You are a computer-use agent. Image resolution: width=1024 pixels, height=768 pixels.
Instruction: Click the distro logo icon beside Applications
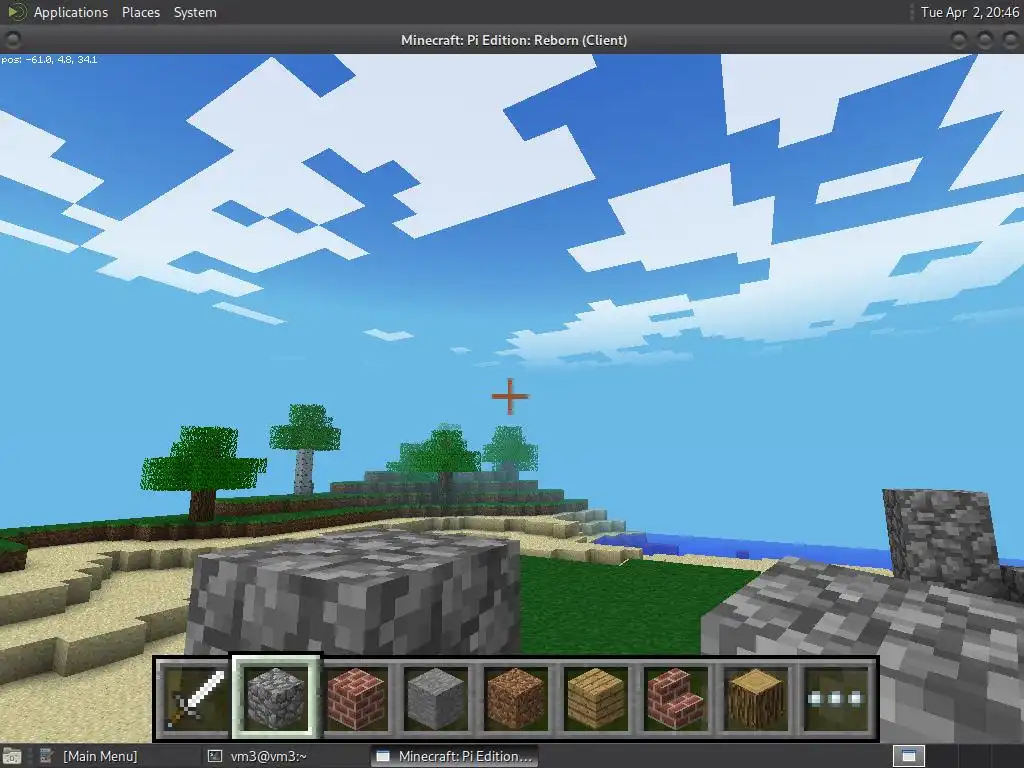tap(16, 12)
